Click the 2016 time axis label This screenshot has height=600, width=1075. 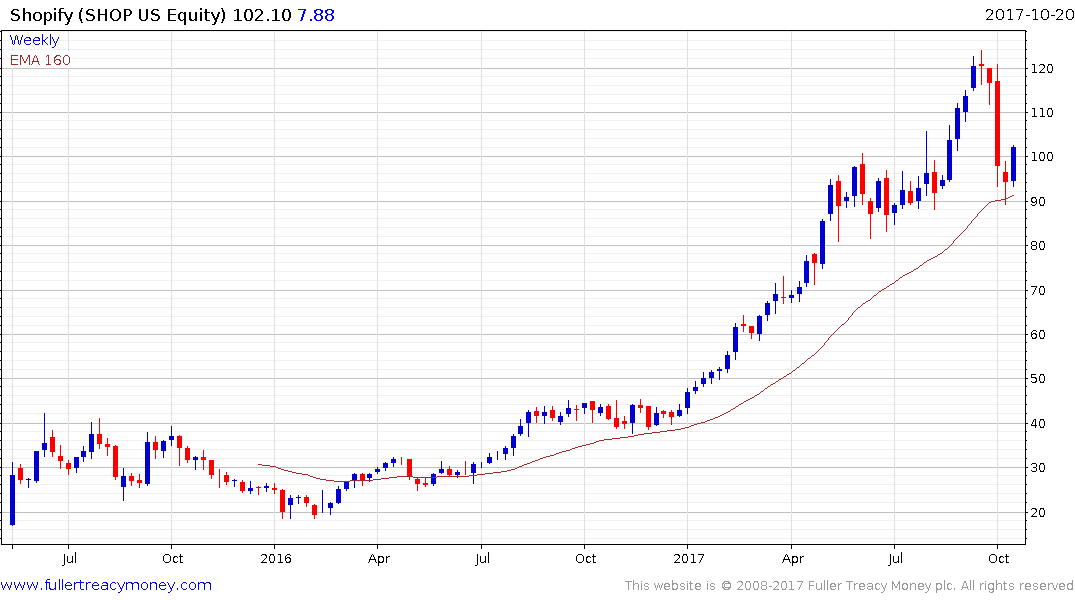click(x=276, y=559)
